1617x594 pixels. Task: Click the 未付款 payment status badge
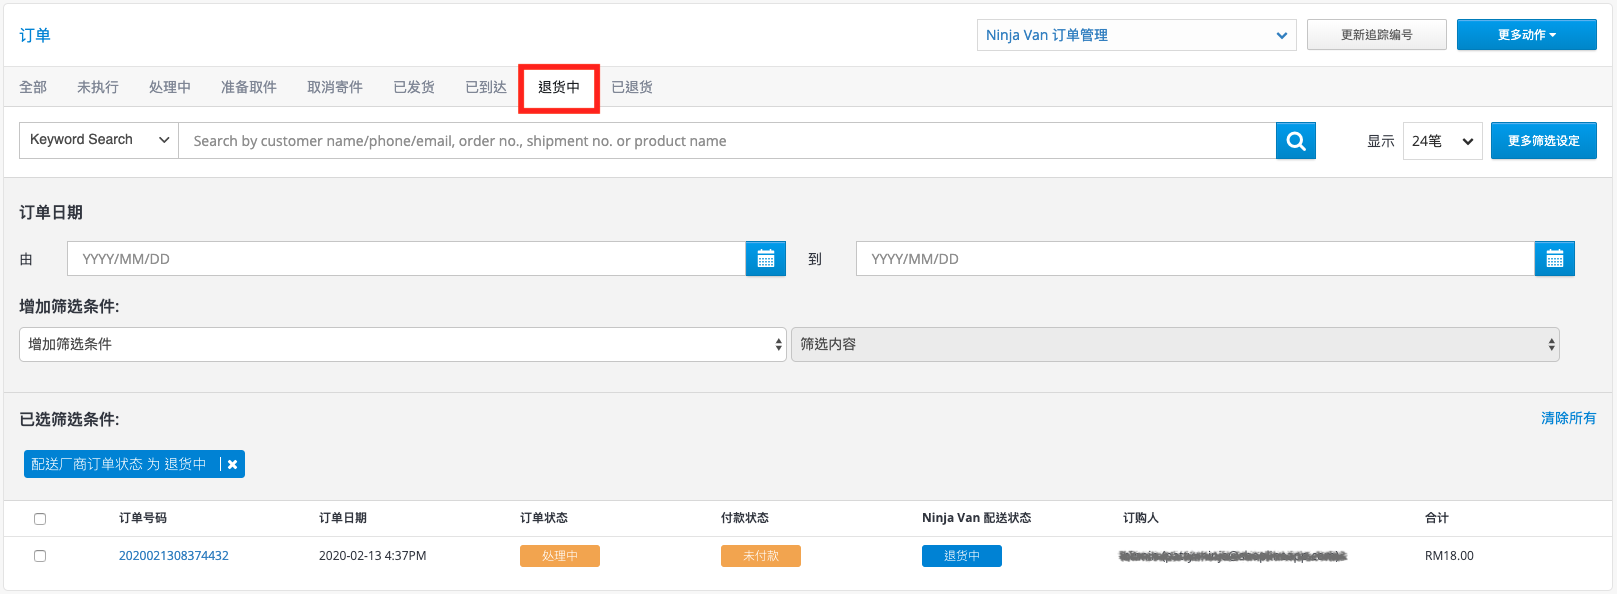click(761, 556)
